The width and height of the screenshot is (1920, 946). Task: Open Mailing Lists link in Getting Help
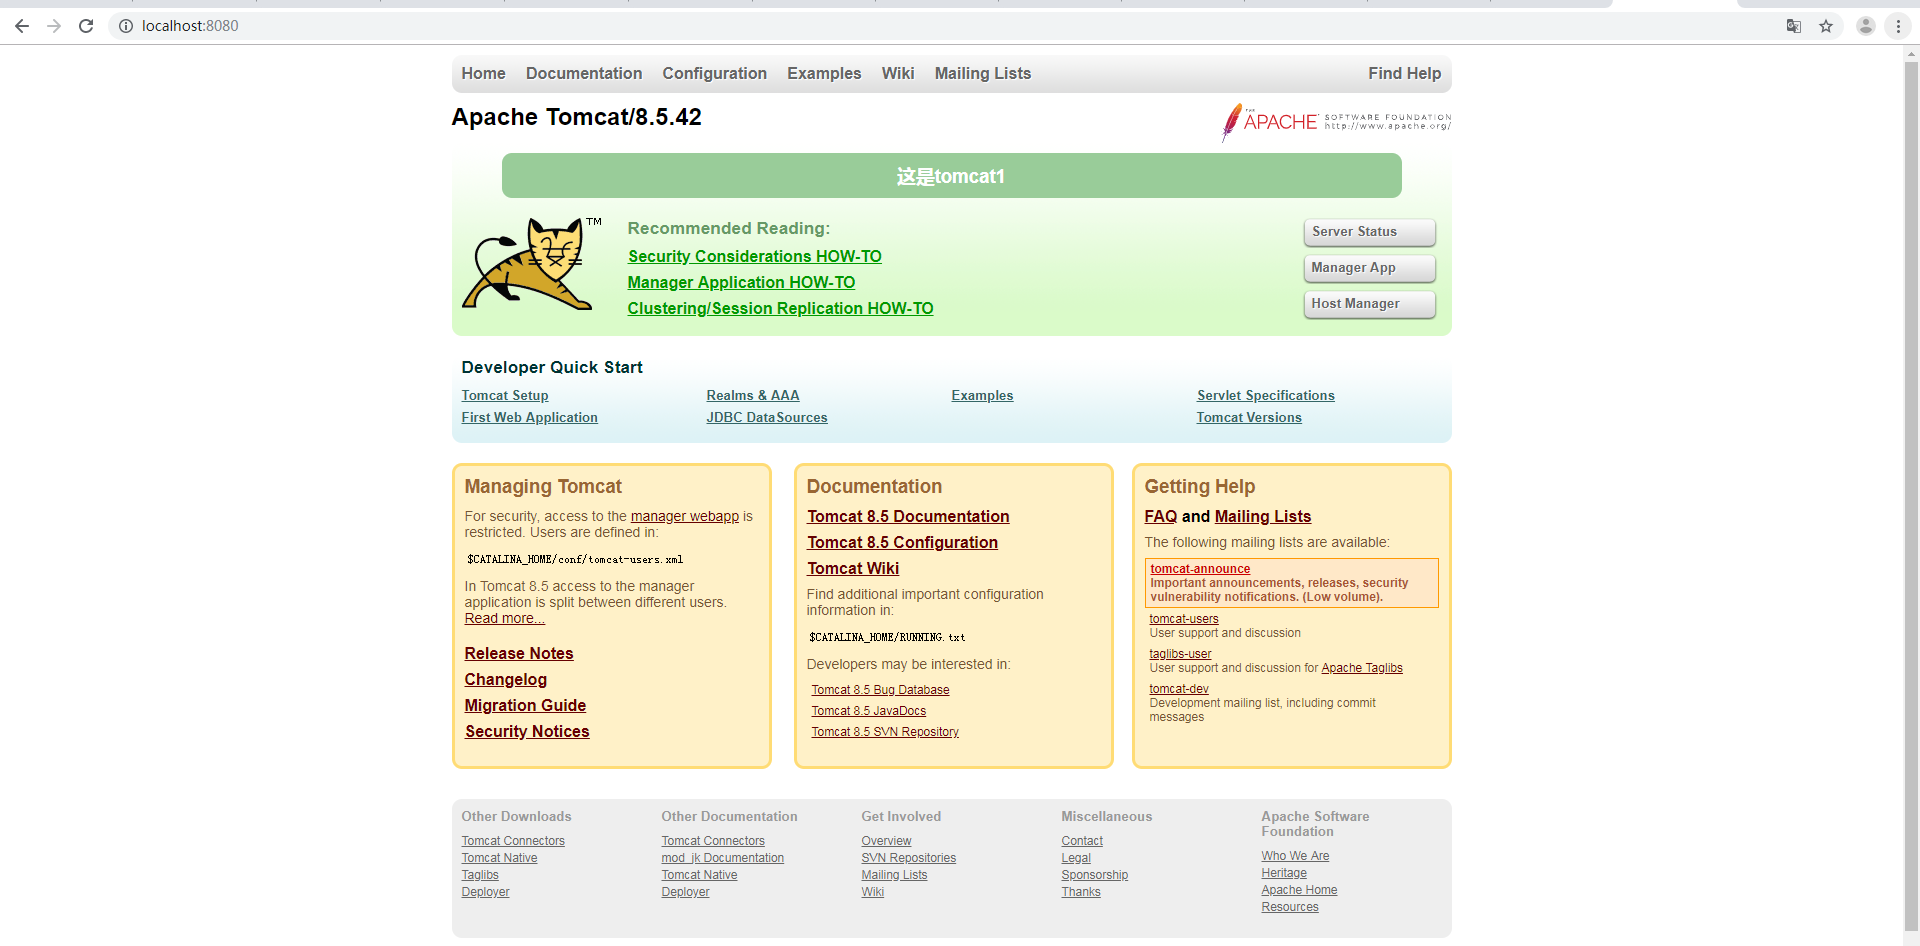pos(1263,517)
